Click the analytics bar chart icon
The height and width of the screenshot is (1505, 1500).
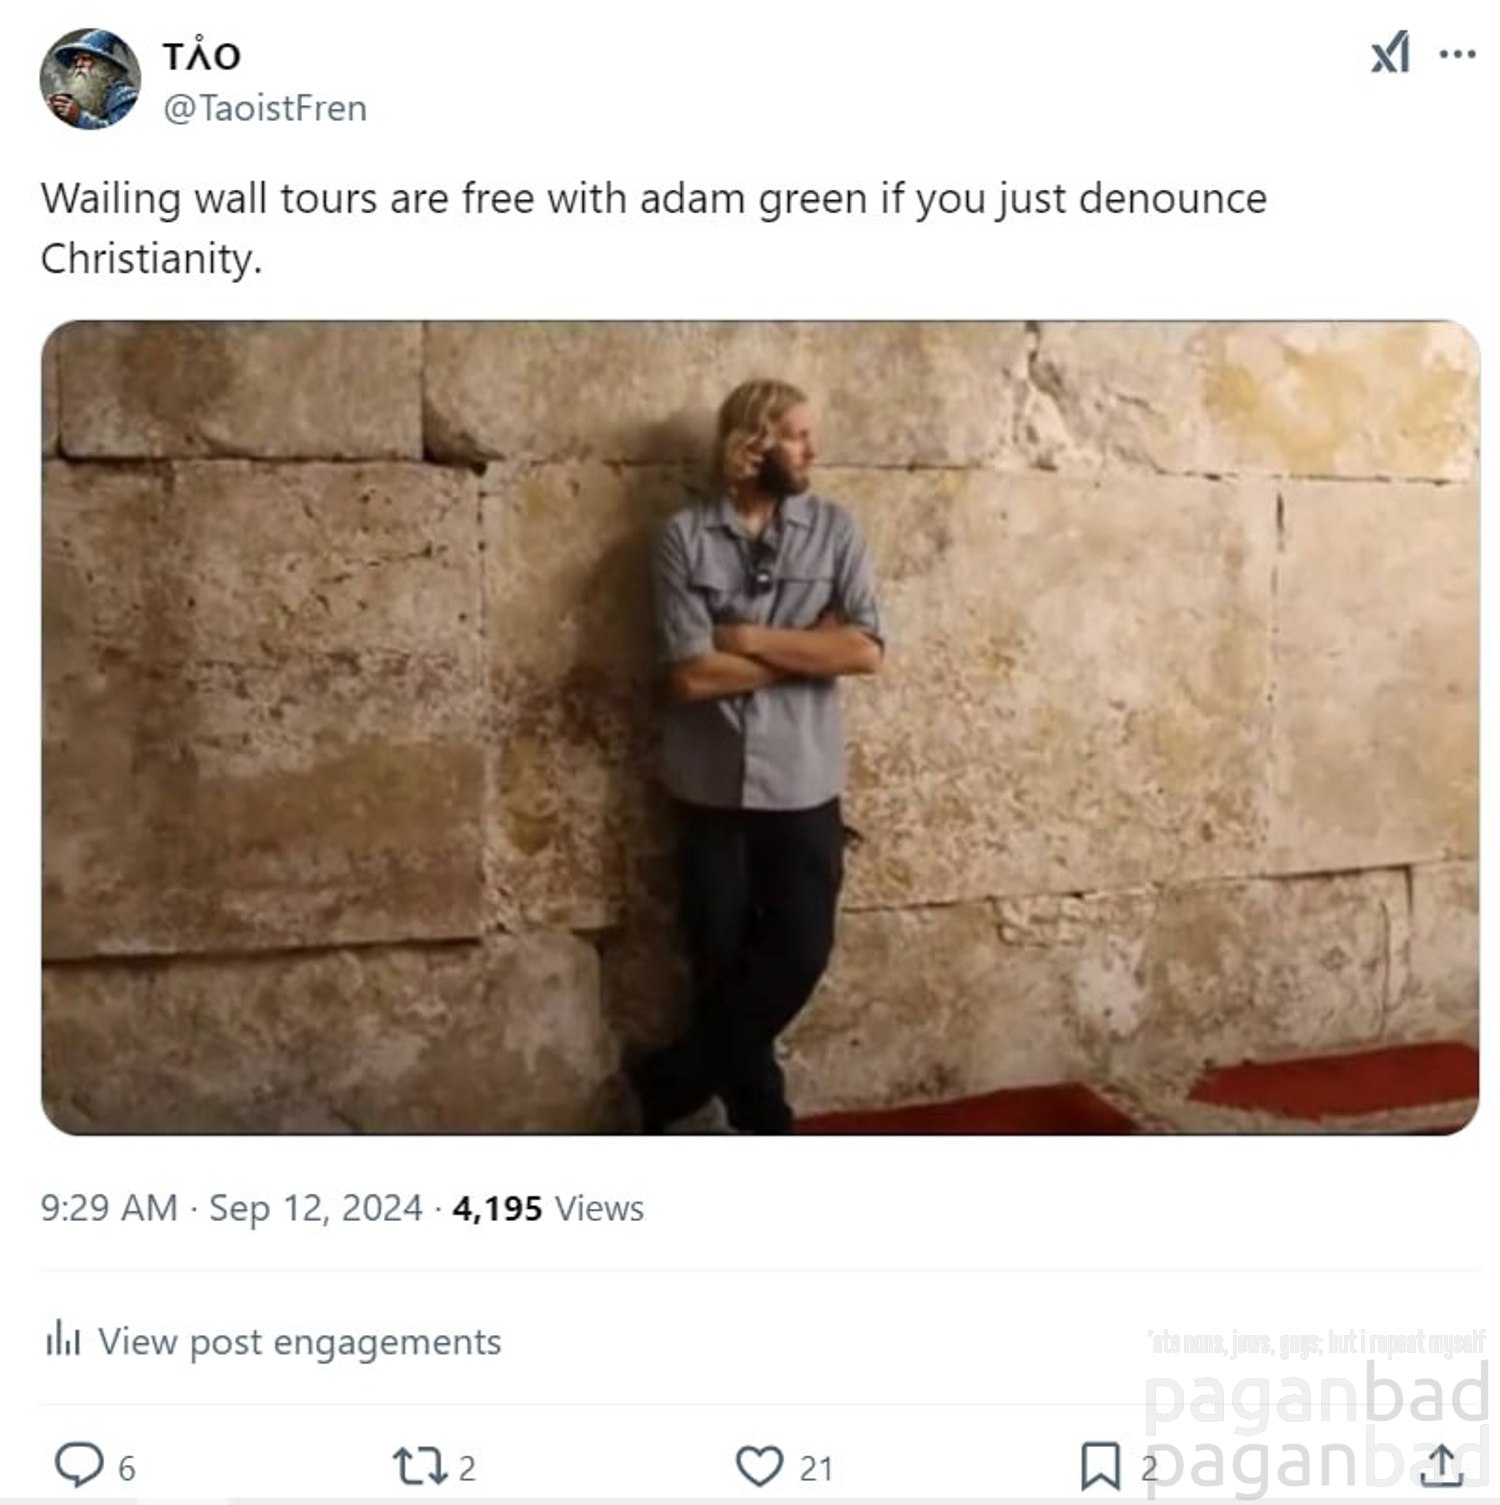(x=62, y=1338)
